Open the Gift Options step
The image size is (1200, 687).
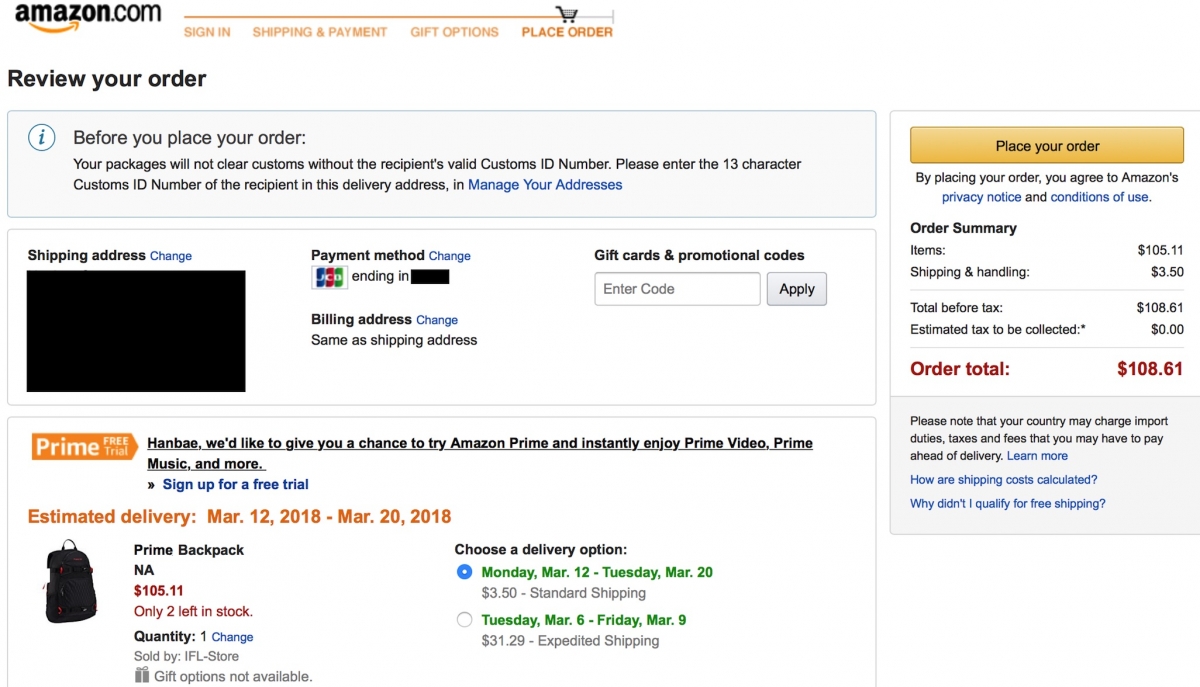454,32
